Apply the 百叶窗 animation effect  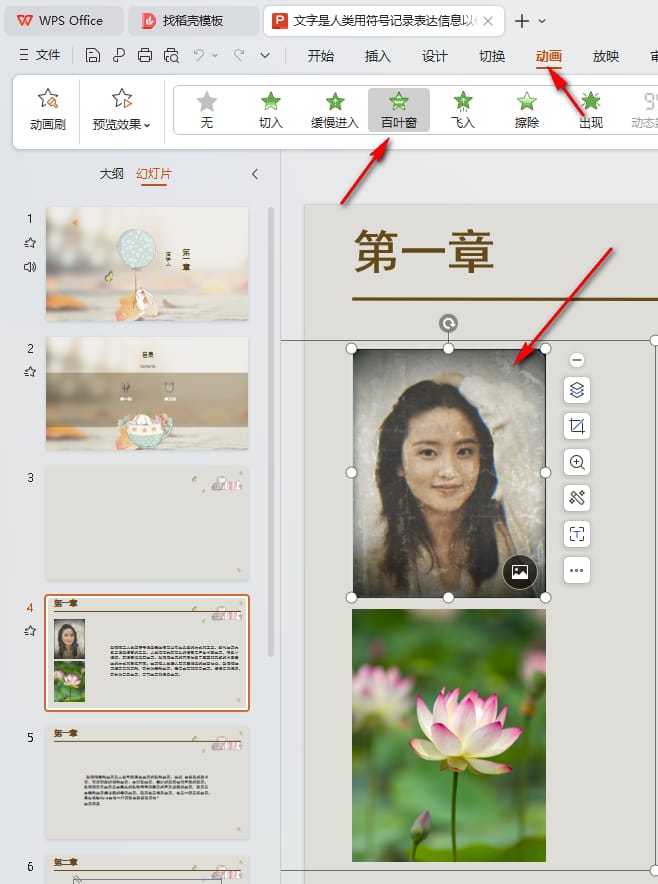point(399,110)
